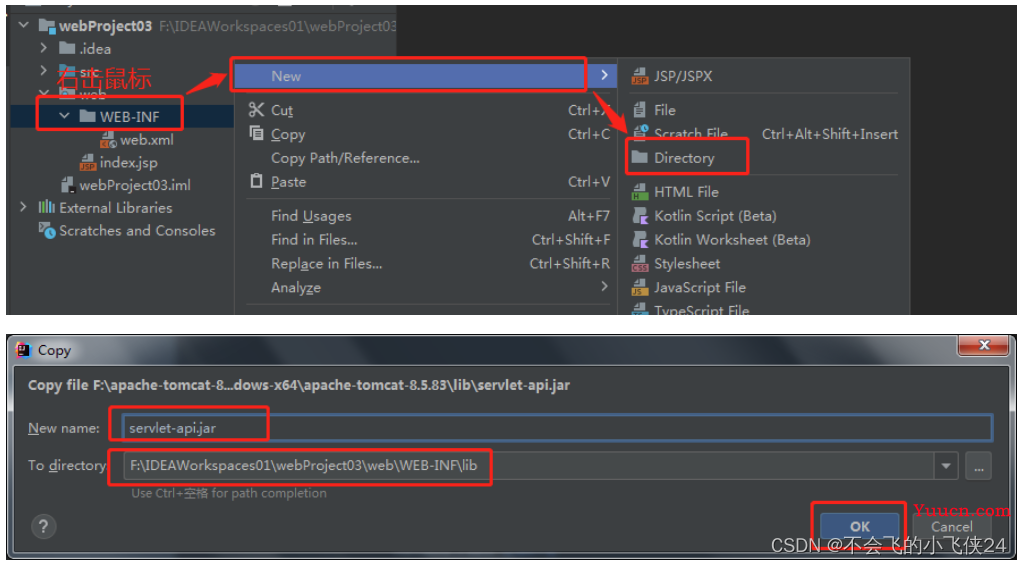Collapse the webProject03 project node
1023x565 pixels.
tap(24, 25)
